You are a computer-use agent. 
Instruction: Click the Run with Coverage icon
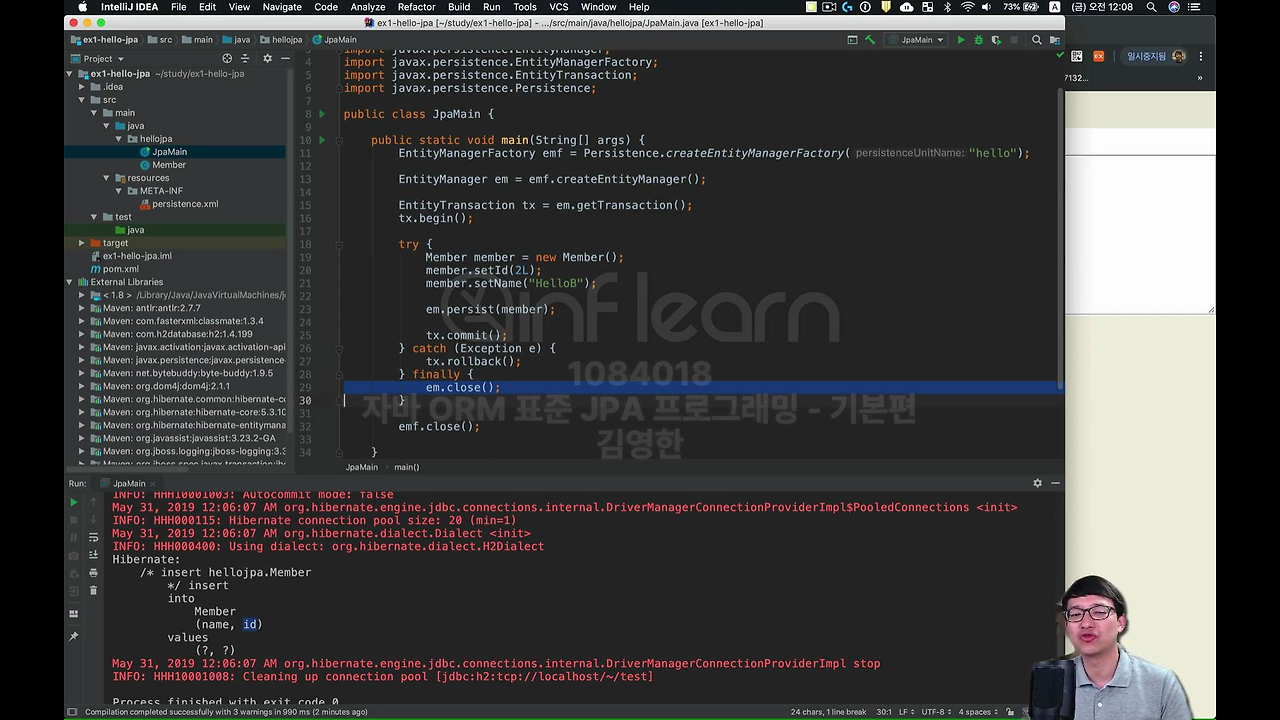click(x=996, y=40)
